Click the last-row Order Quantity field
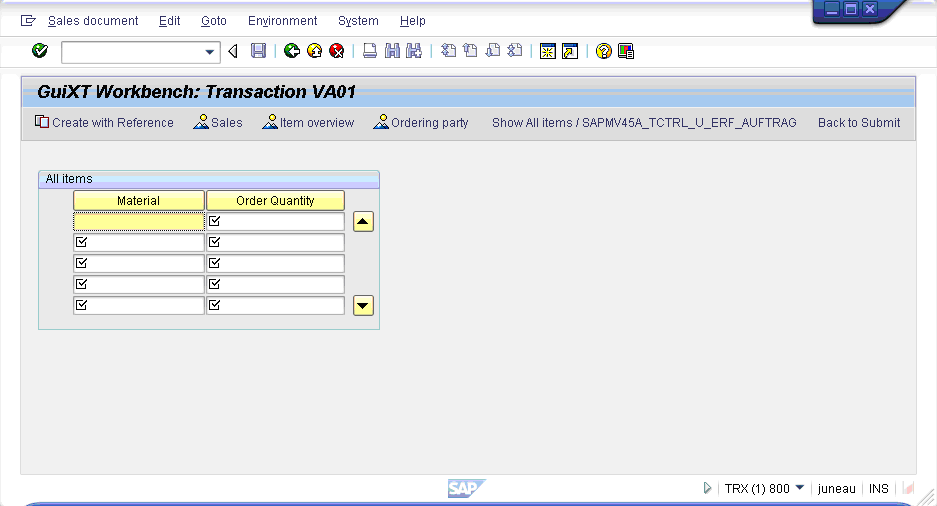Screen dimensions: 937x506 pyautogui.click(x=275, y=305)
